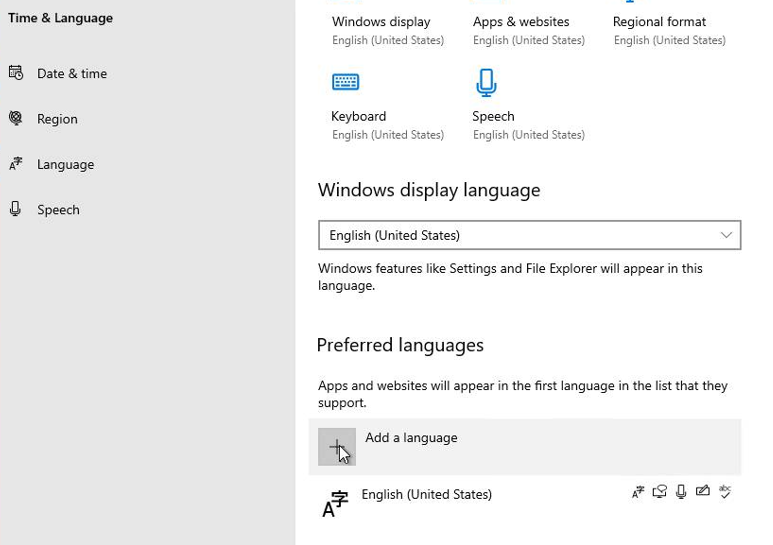Click the Date & time calendar icon

16,73
